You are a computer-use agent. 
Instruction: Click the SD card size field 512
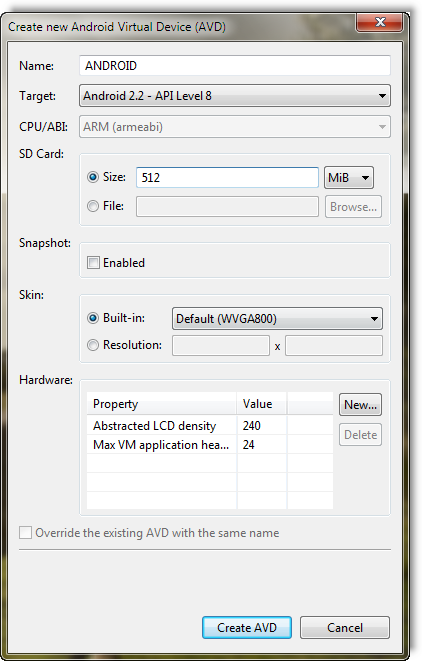pos(227,177)
